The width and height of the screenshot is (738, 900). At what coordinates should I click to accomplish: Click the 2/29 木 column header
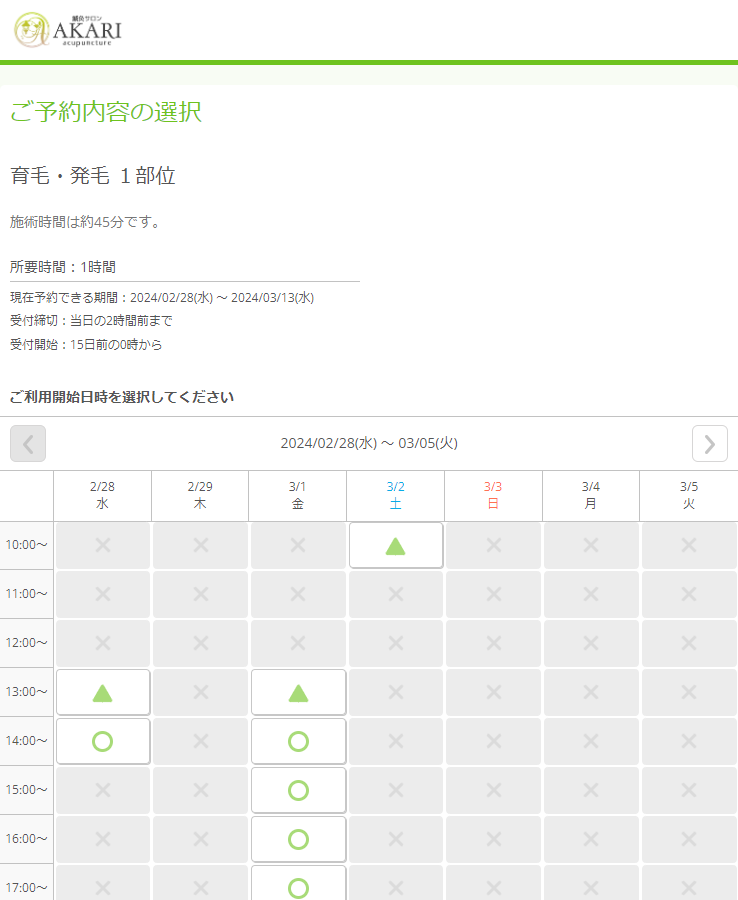click(200, 495)
